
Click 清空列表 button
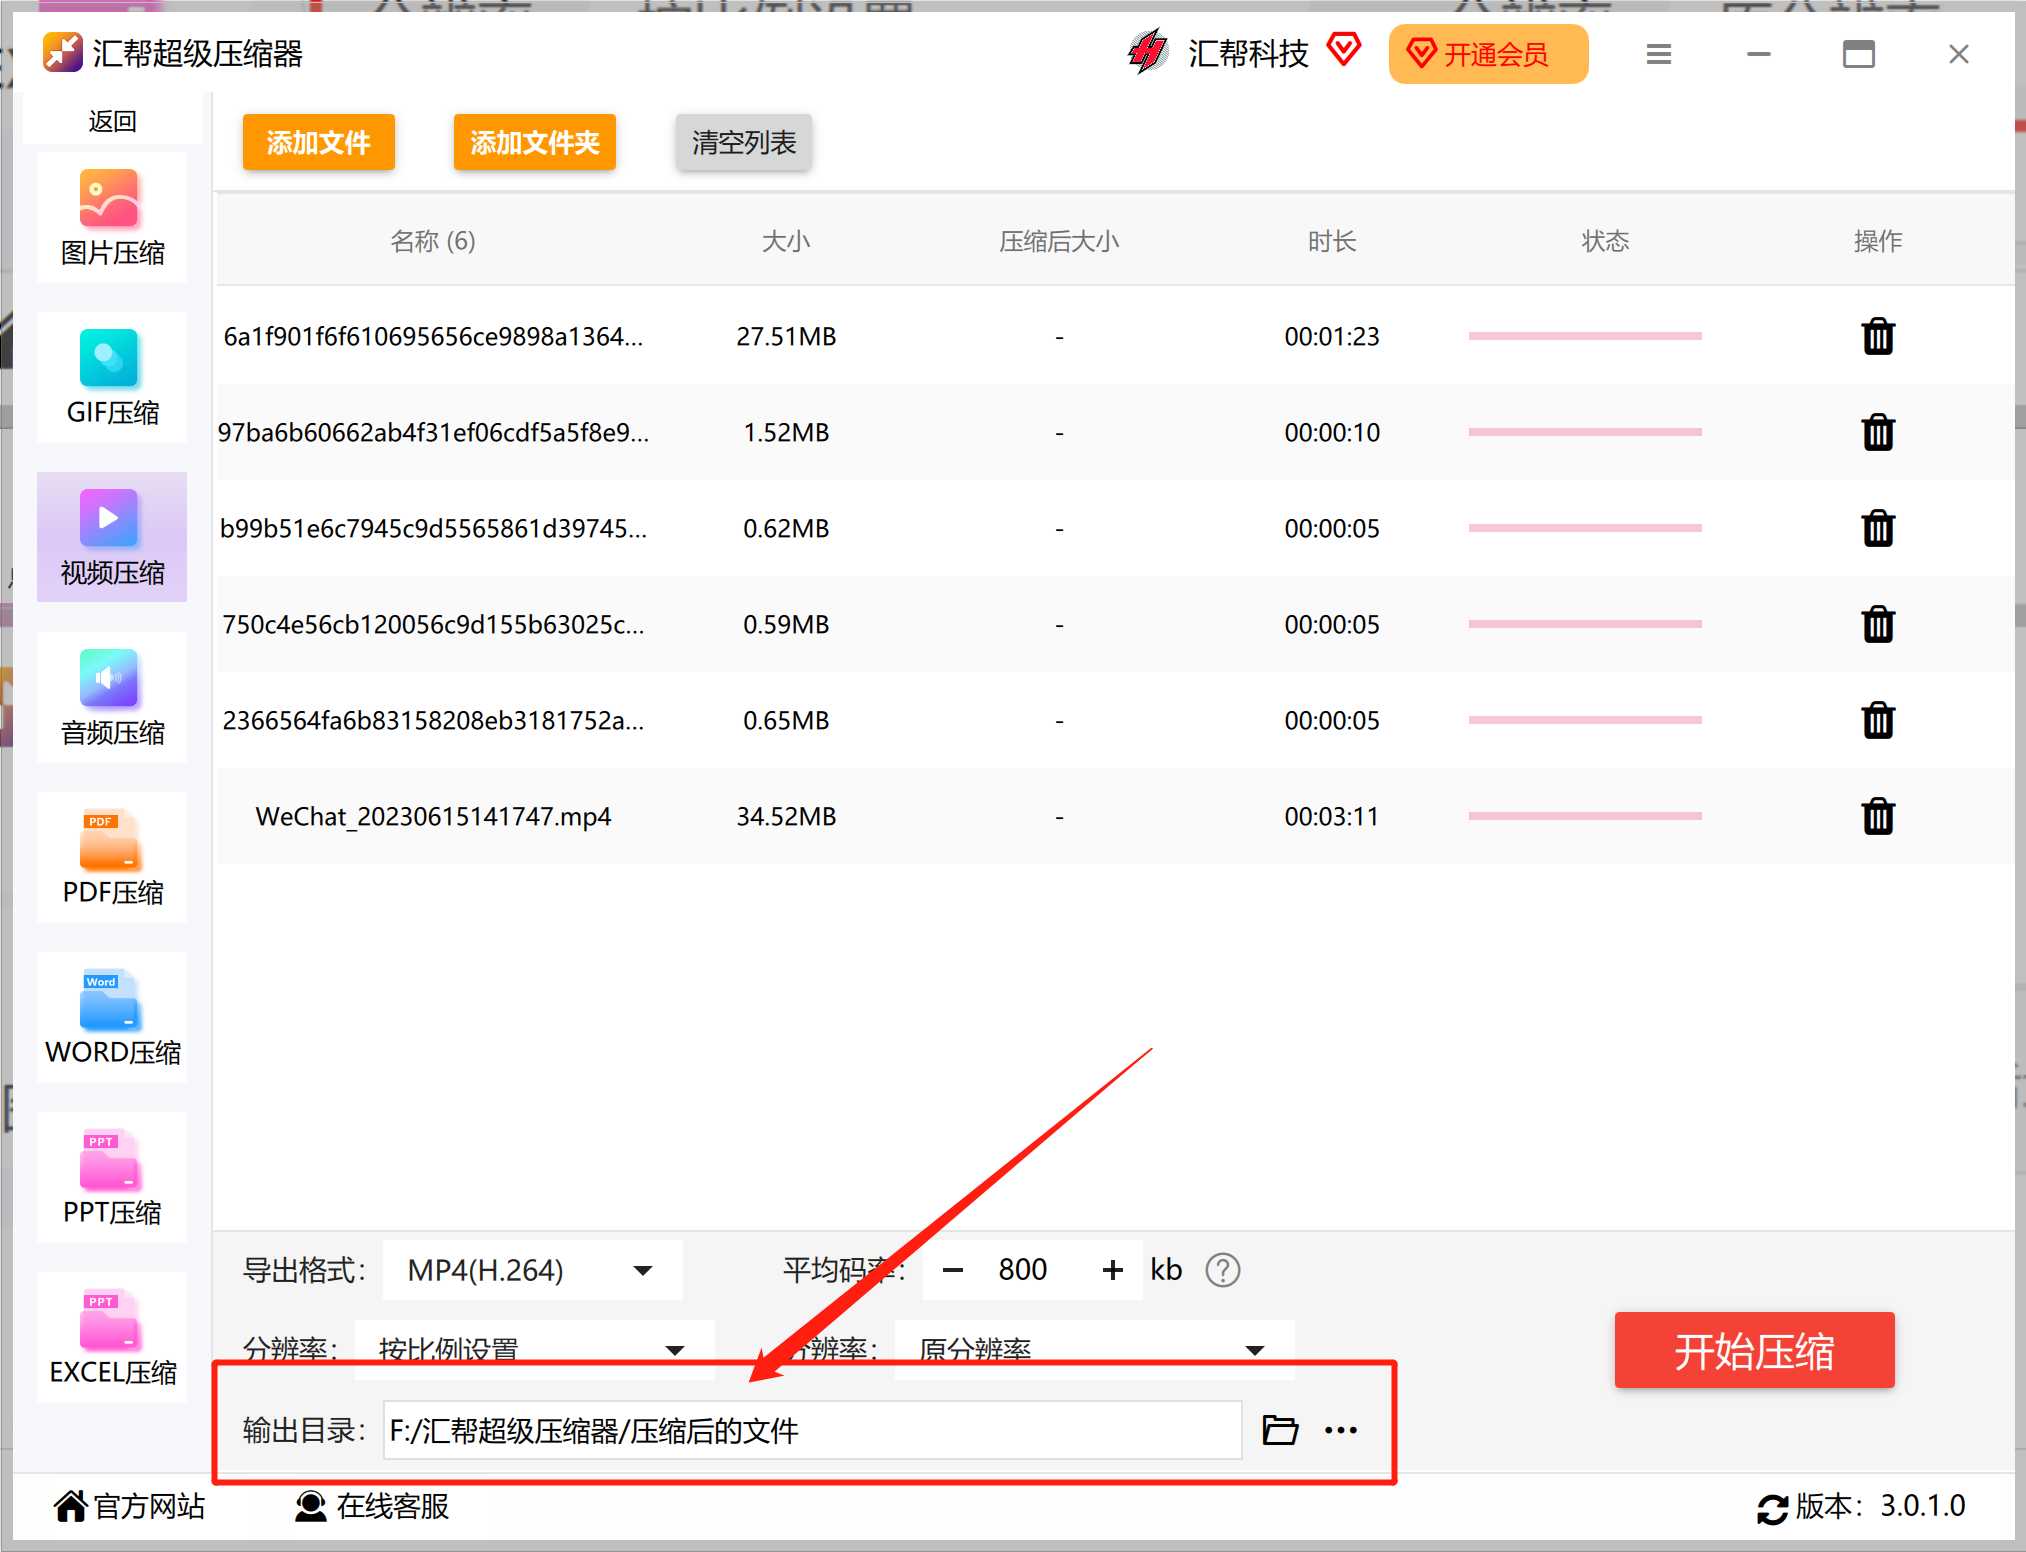tap(744, 142)
